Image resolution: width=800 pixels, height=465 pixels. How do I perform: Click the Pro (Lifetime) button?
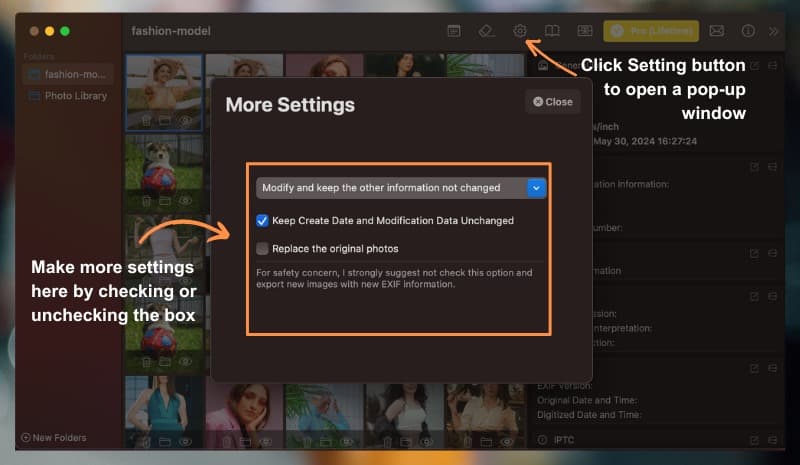(x=651, y=31)
